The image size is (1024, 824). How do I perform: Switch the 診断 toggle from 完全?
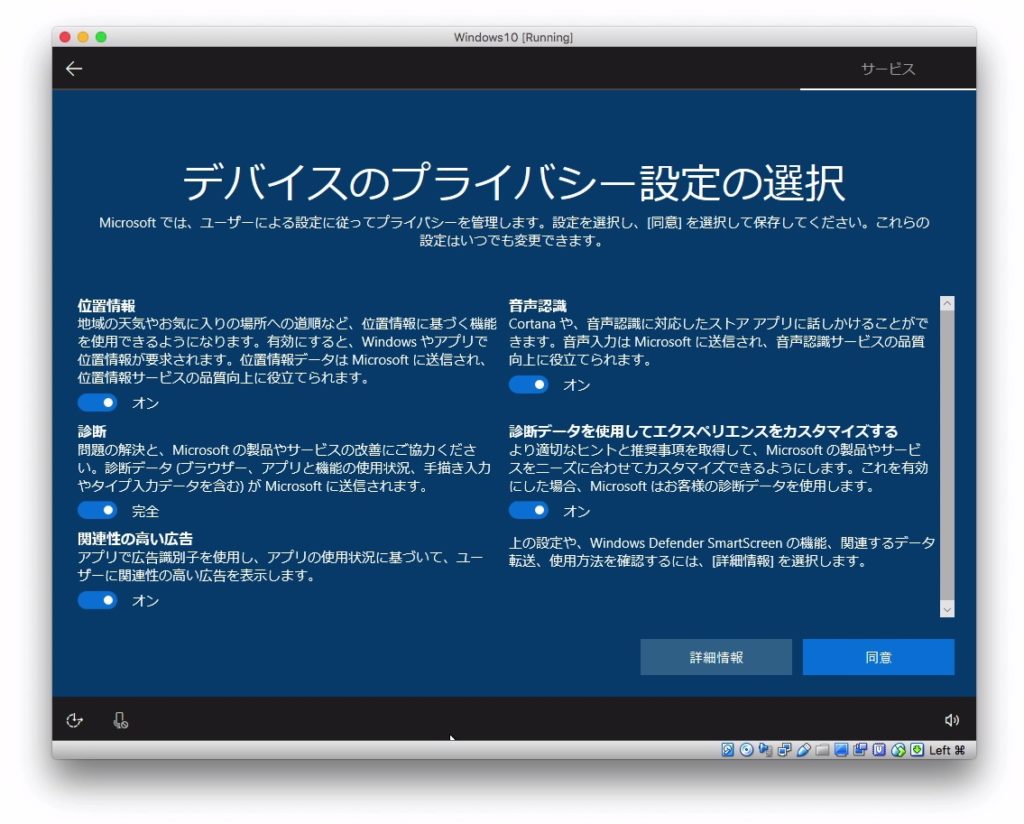(97, 511)
